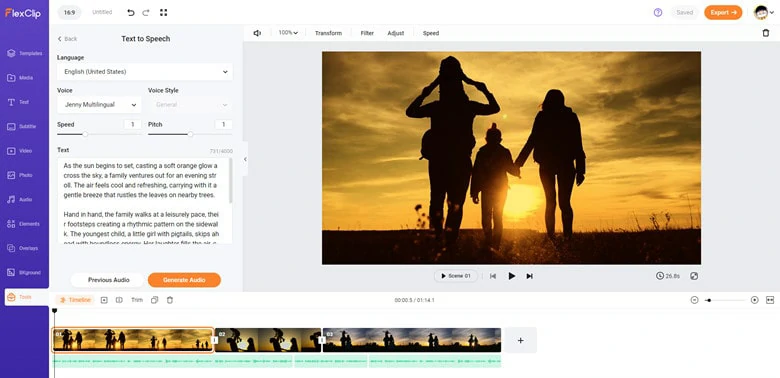Click the duplicate icon in timeline toolbar

(x=155, y=300)
